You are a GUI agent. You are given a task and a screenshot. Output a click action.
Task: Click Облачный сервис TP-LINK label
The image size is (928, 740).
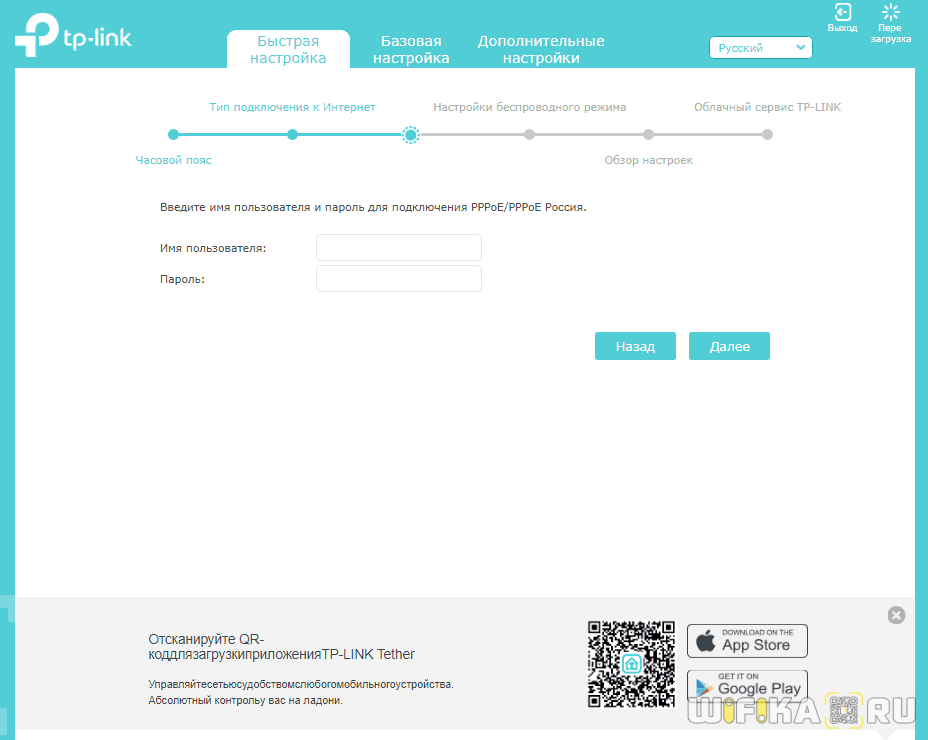tap(768, 107)
